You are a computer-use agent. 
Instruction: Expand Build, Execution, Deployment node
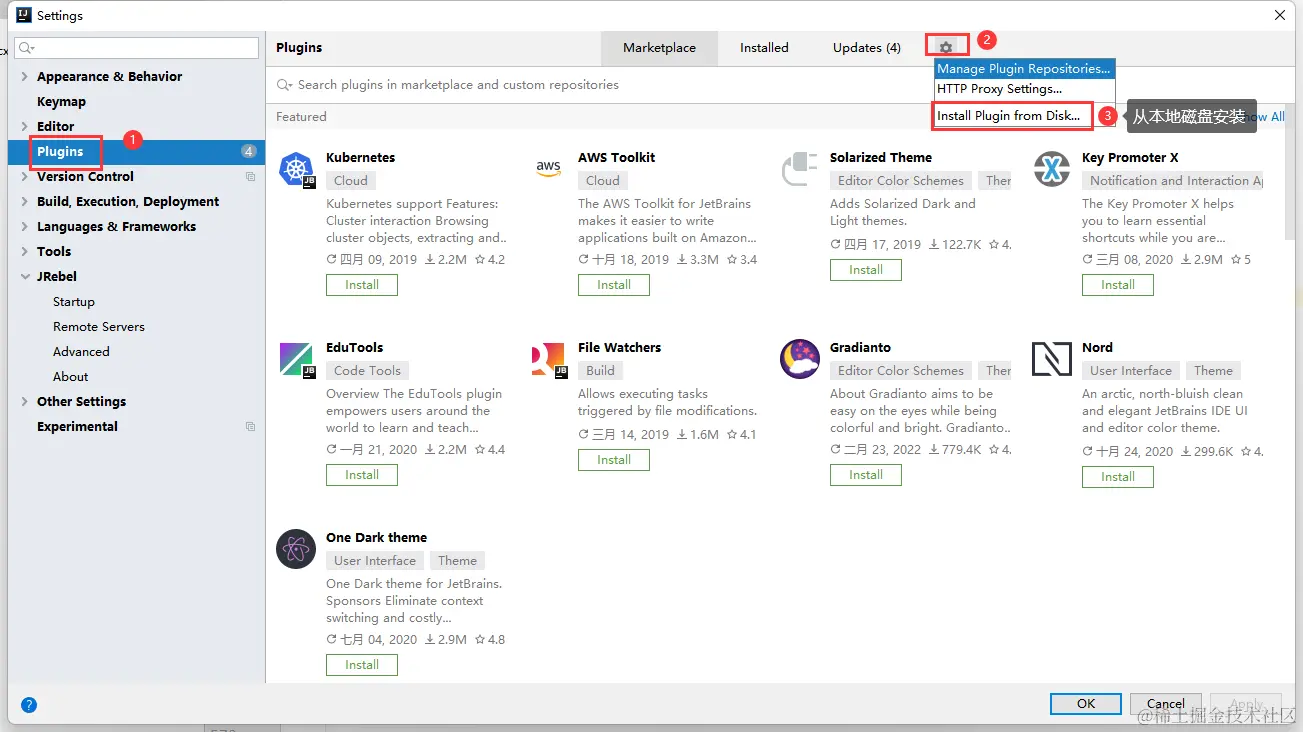[25, 202]
